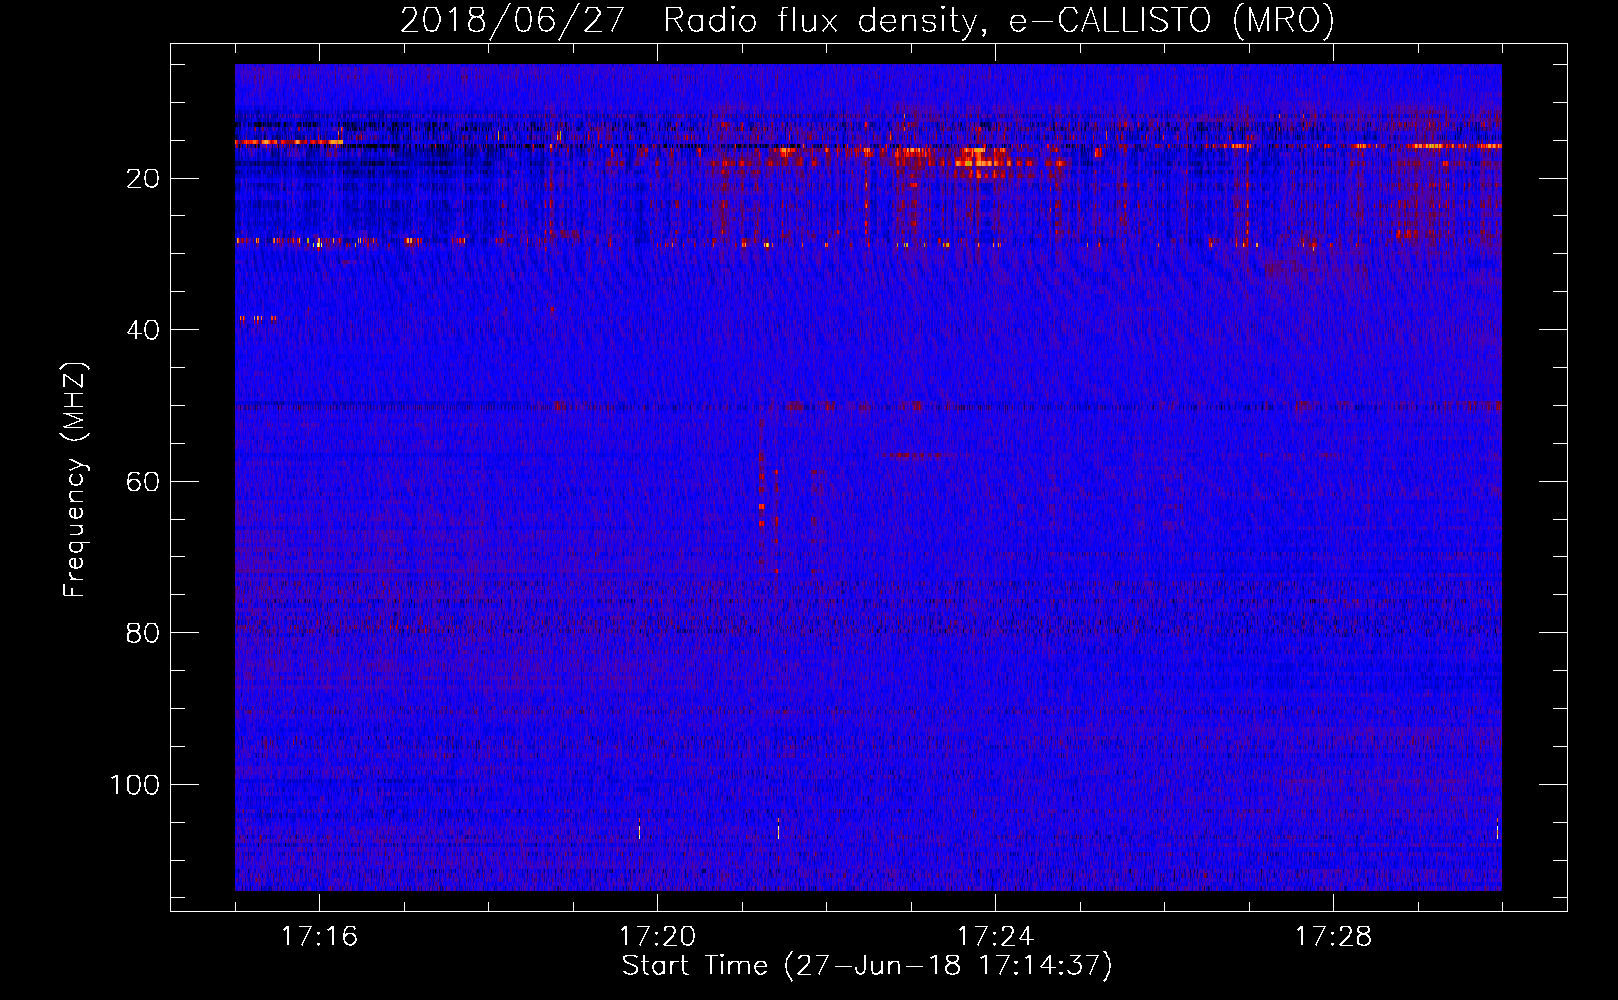
Task: Click the 'Start Time (27-Jun-18 17:14:37)' label
Action: pyautogui.click(x=867, y=966)
